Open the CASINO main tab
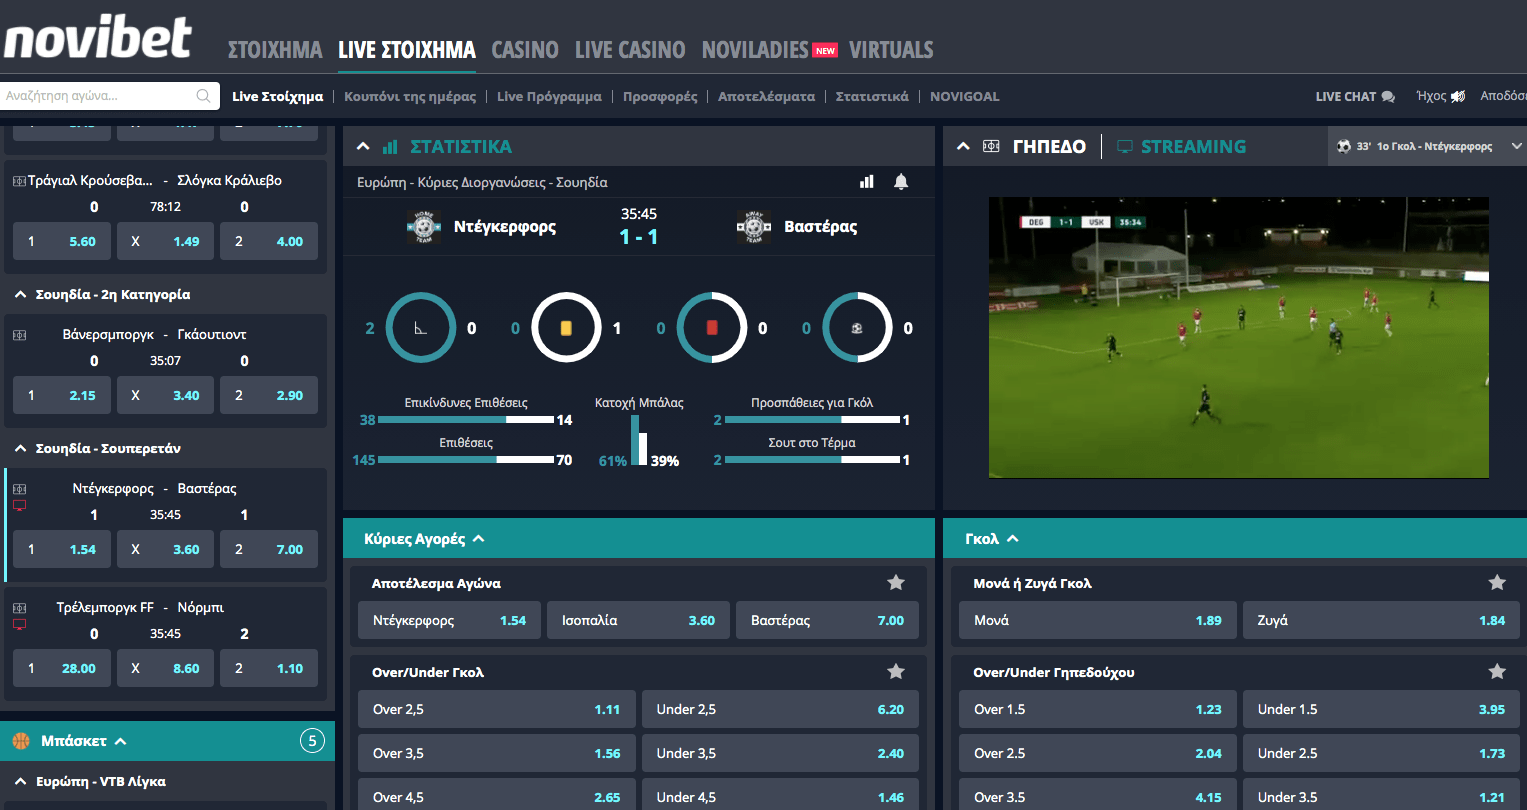Viewport: 1527px width, 810px height. pos(525,49)
